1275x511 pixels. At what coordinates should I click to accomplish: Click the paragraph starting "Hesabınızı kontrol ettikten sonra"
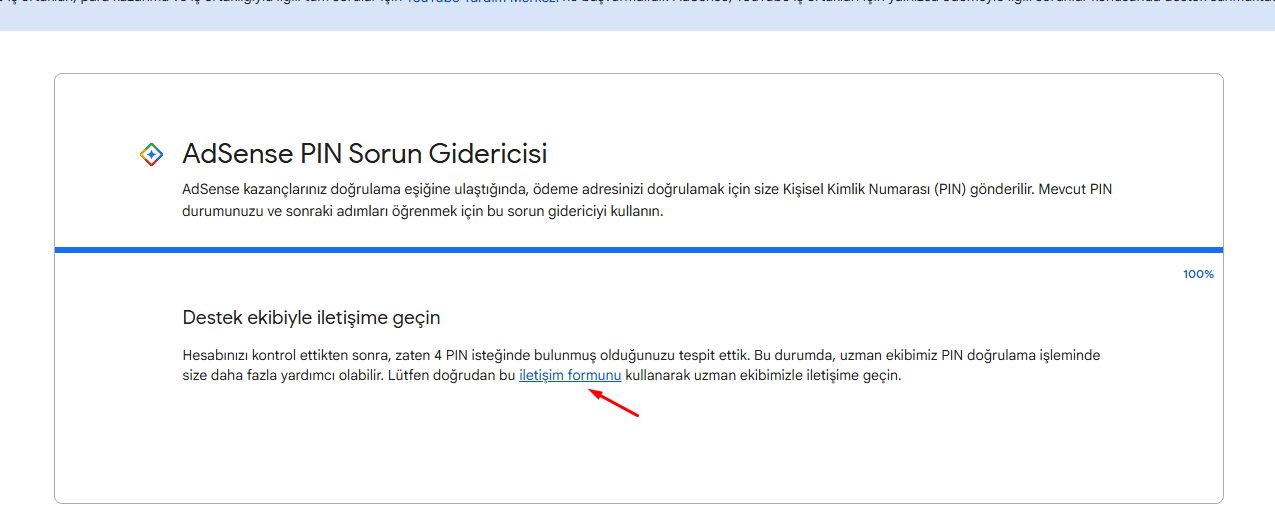641,366
